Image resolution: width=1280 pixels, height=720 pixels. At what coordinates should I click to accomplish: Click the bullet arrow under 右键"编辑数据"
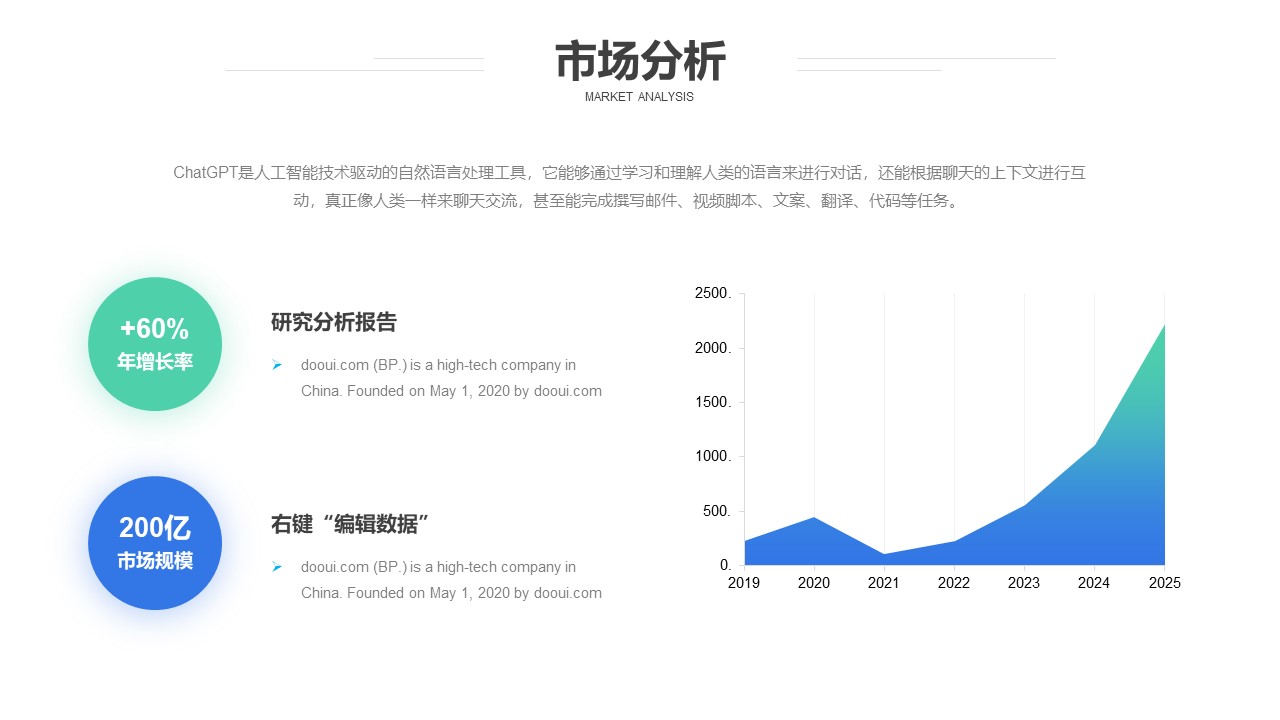coord(277,567)
